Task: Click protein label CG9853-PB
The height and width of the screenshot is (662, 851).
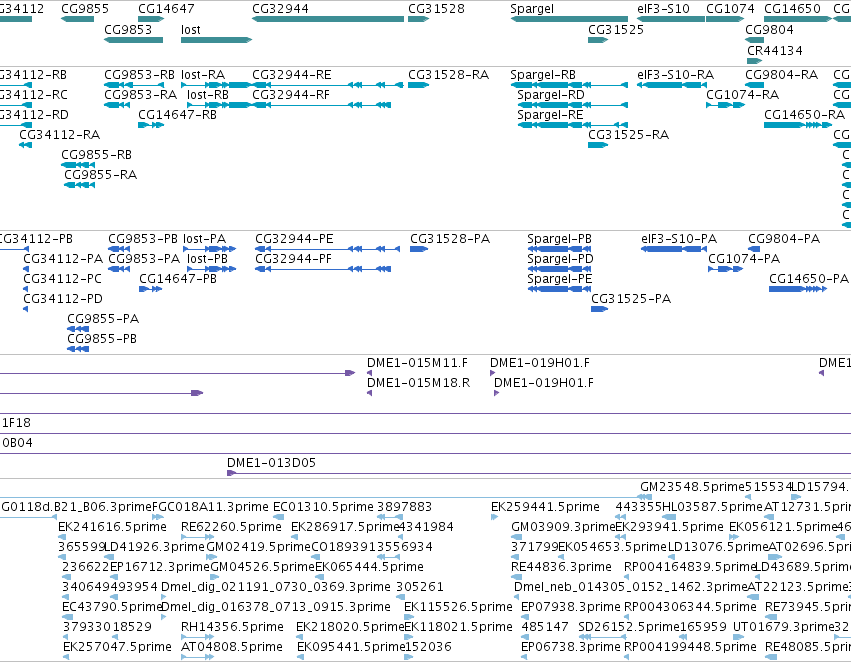Action: pos(143,239)
